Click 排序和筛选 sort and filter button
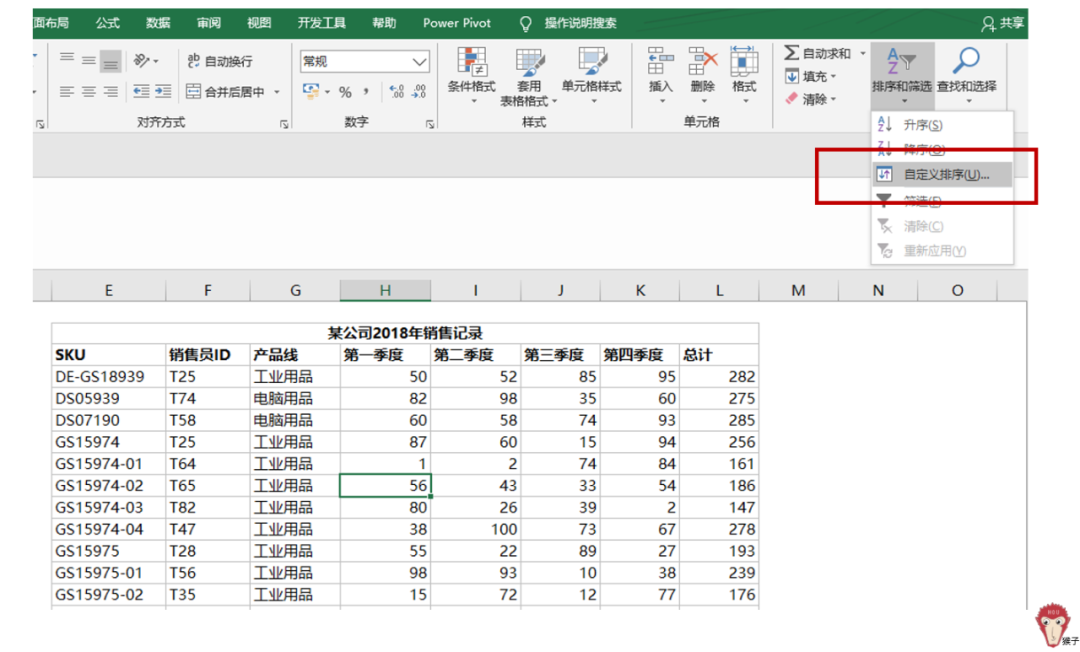This screenshot has width=1080, height=652. tap(902, 76)
